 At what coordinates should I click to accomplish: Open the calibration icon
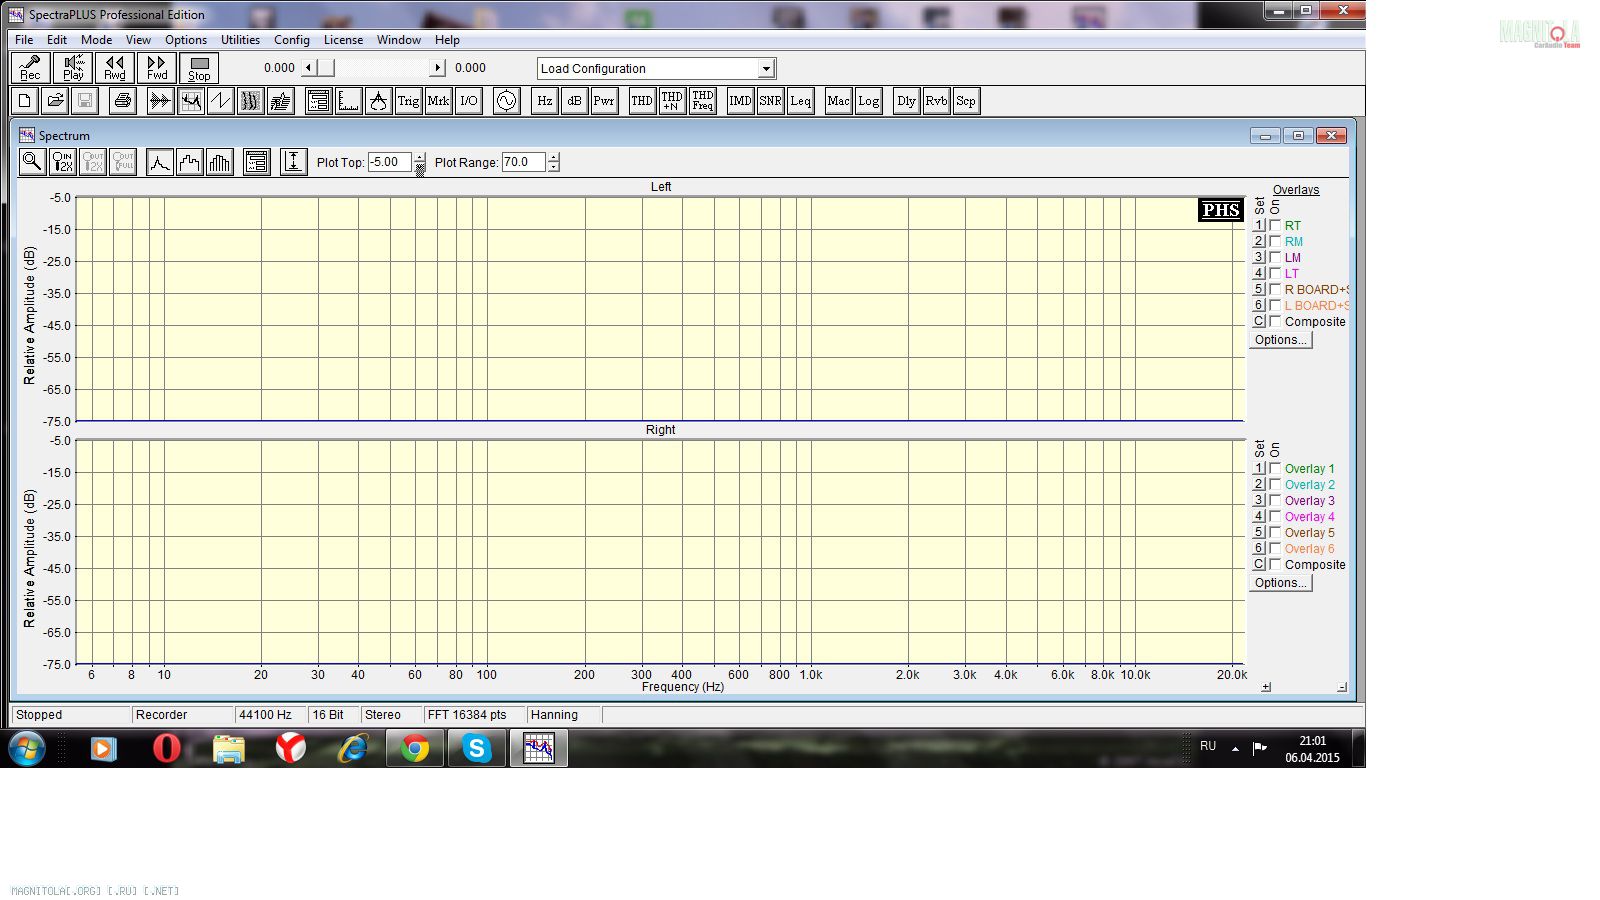[378, 101]
